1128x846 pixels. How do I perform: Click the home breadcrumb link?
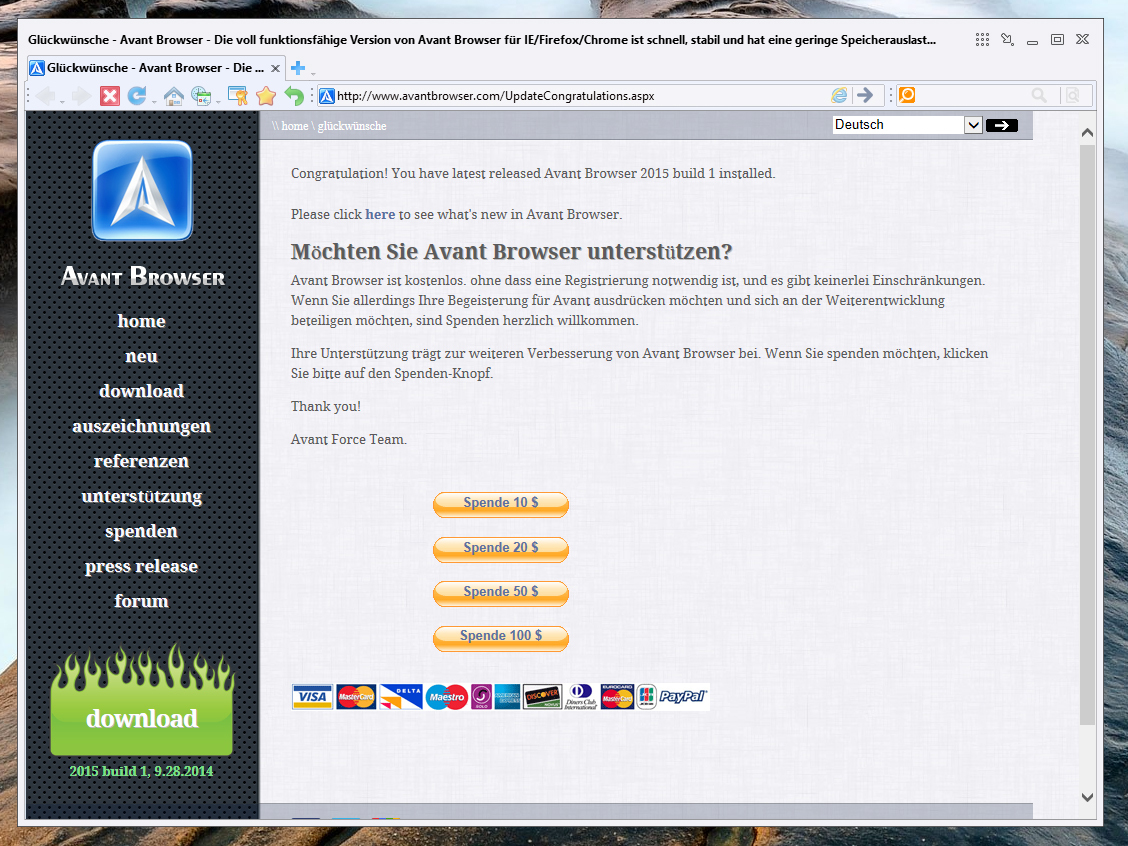click(295, 126)
